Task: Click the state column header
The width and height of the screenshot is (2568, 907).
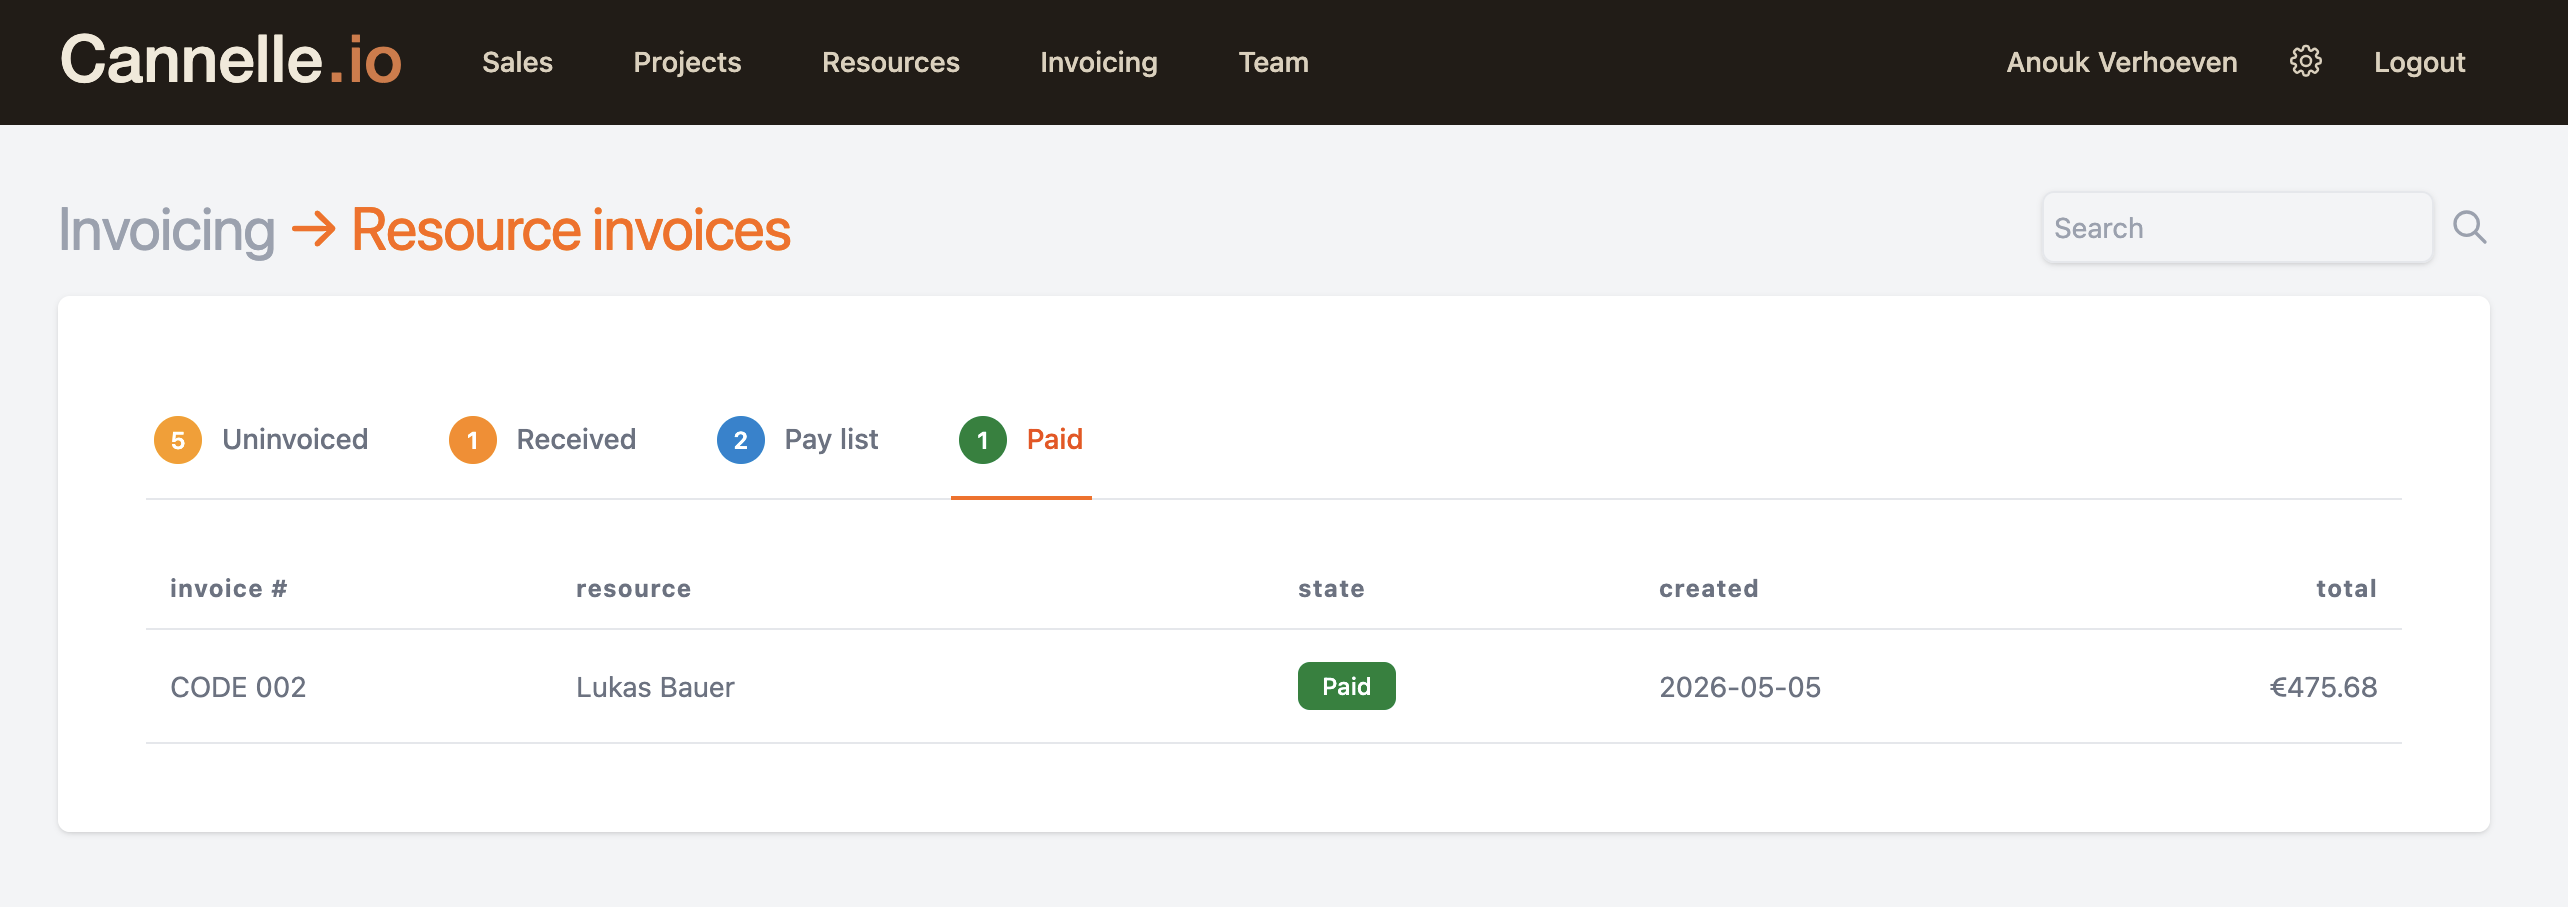Action: pyautogui.click(x=1331, y=589)
